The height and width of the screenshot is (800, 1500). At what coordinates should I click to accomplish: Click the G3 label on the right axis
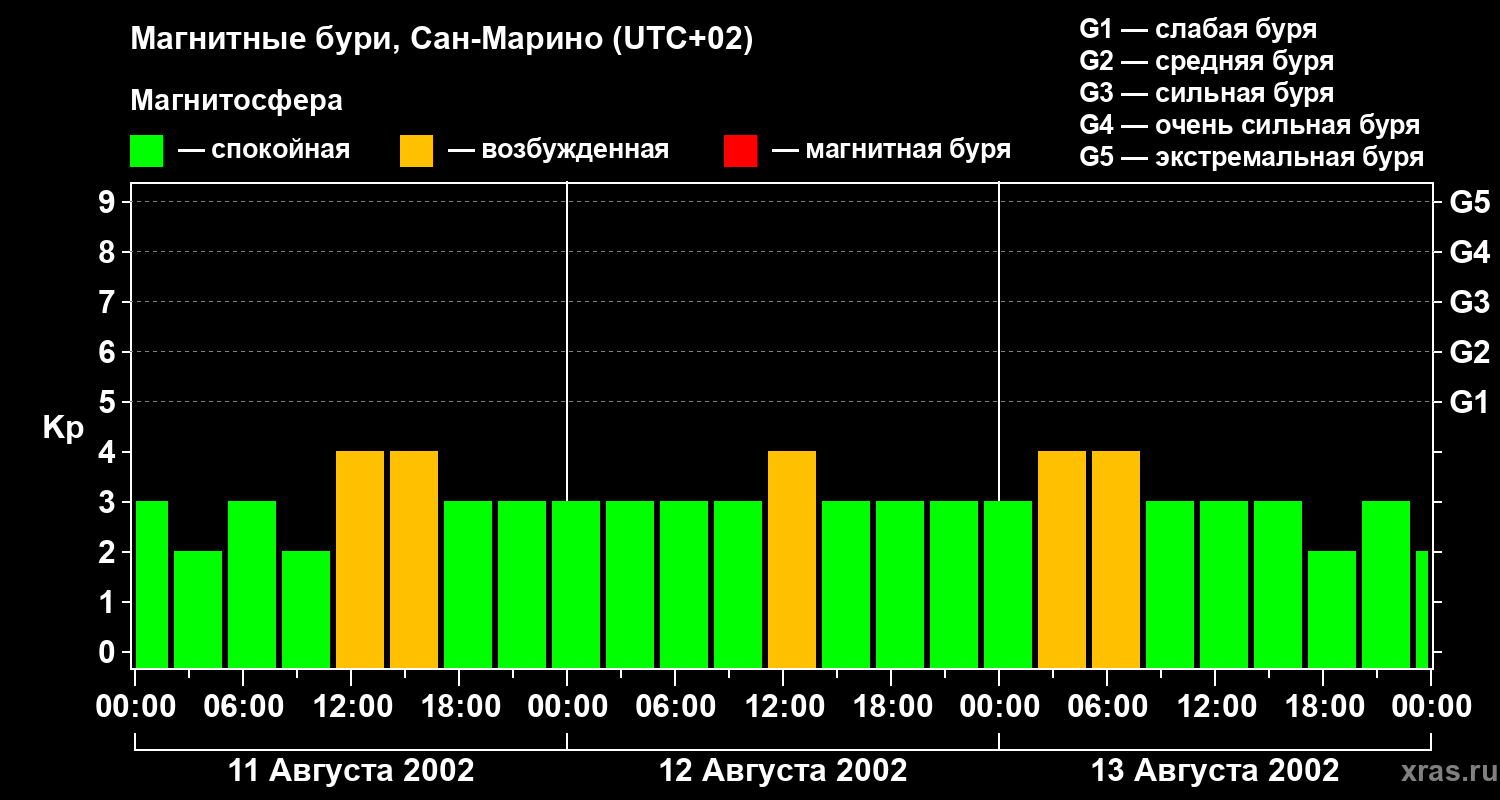[1469, 302]
